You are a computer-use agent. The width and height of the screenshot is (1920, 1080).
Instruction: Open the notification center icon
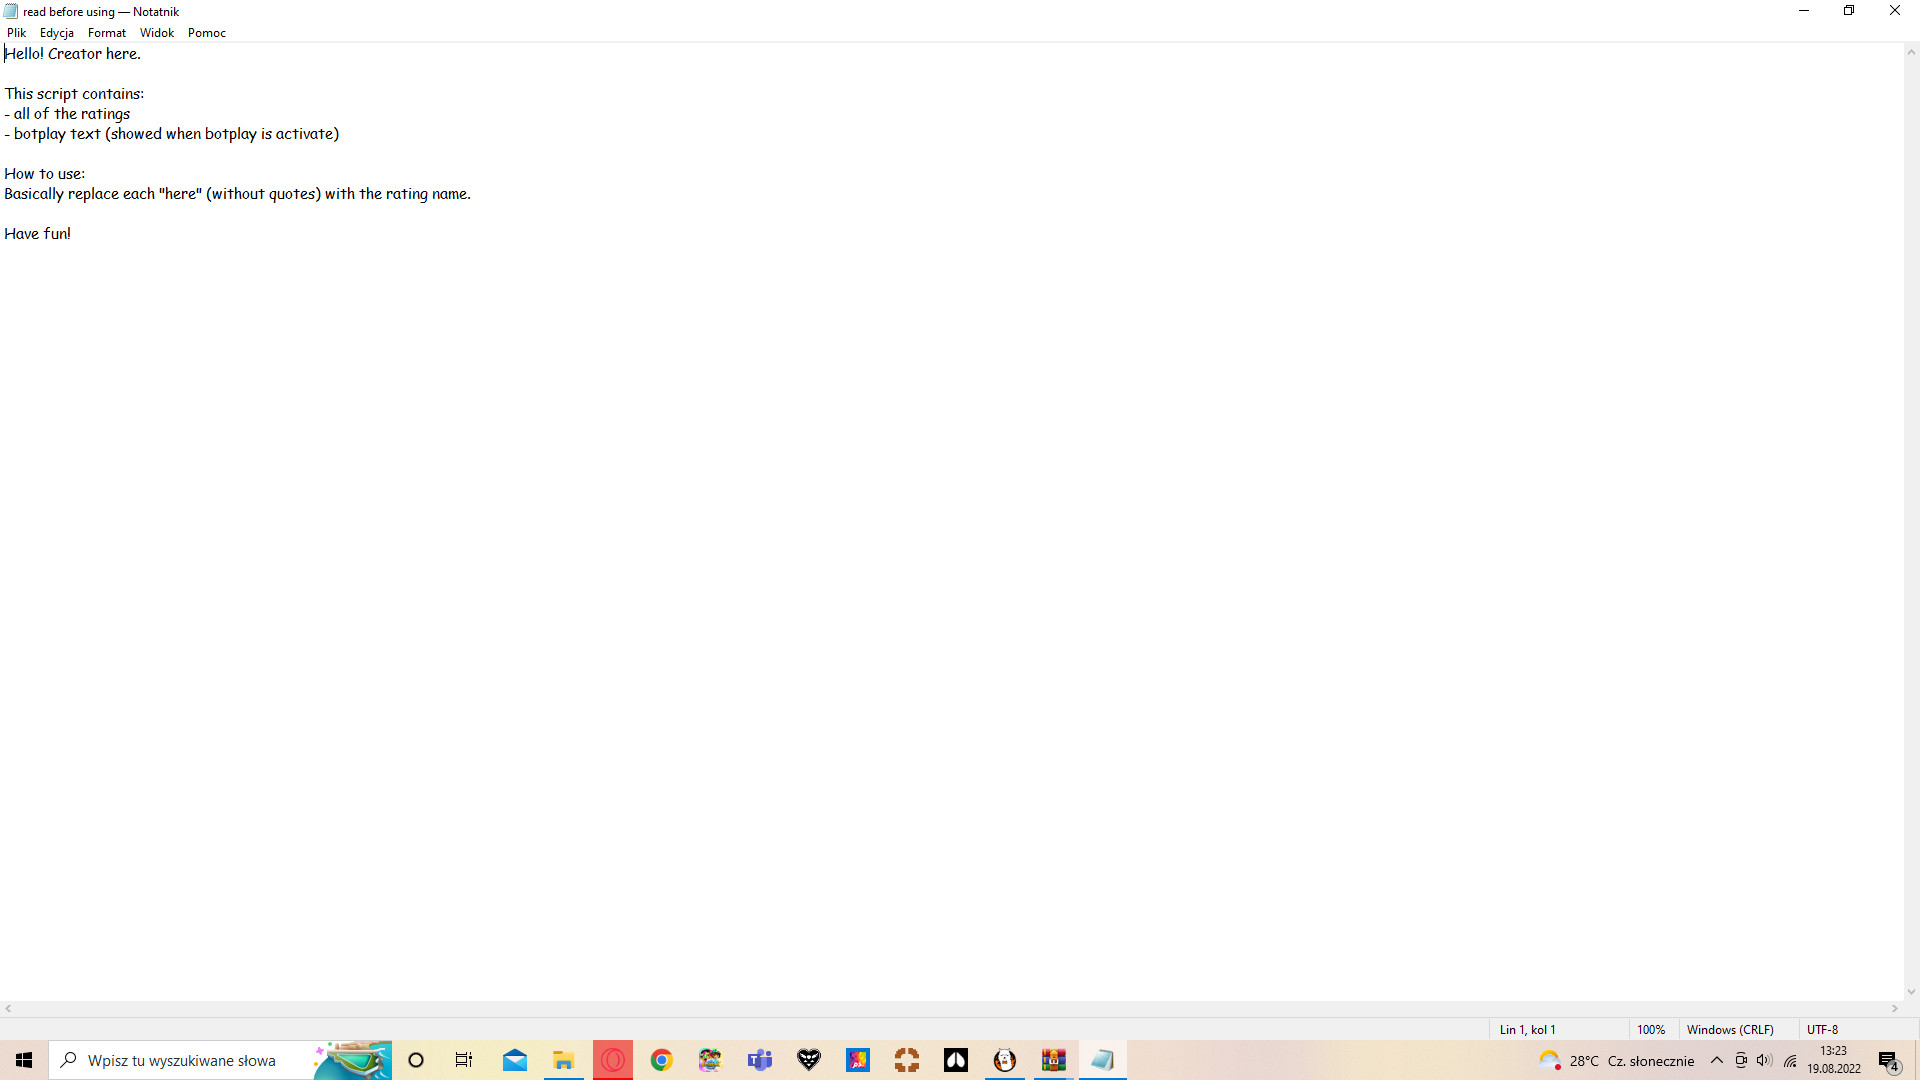pyautogui.click(x=1888, y=1061)
